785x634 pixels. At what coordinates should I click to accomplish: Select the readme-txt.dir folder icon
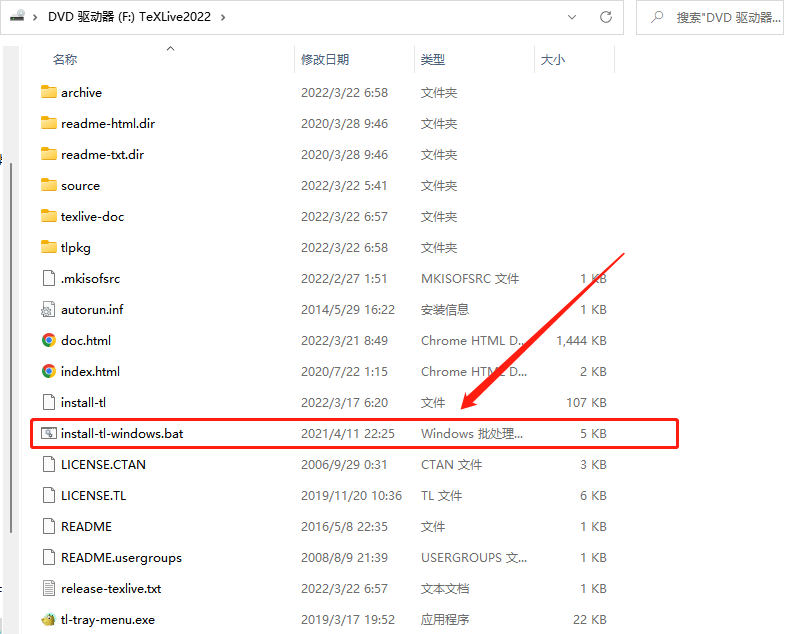tap(49, 154)
